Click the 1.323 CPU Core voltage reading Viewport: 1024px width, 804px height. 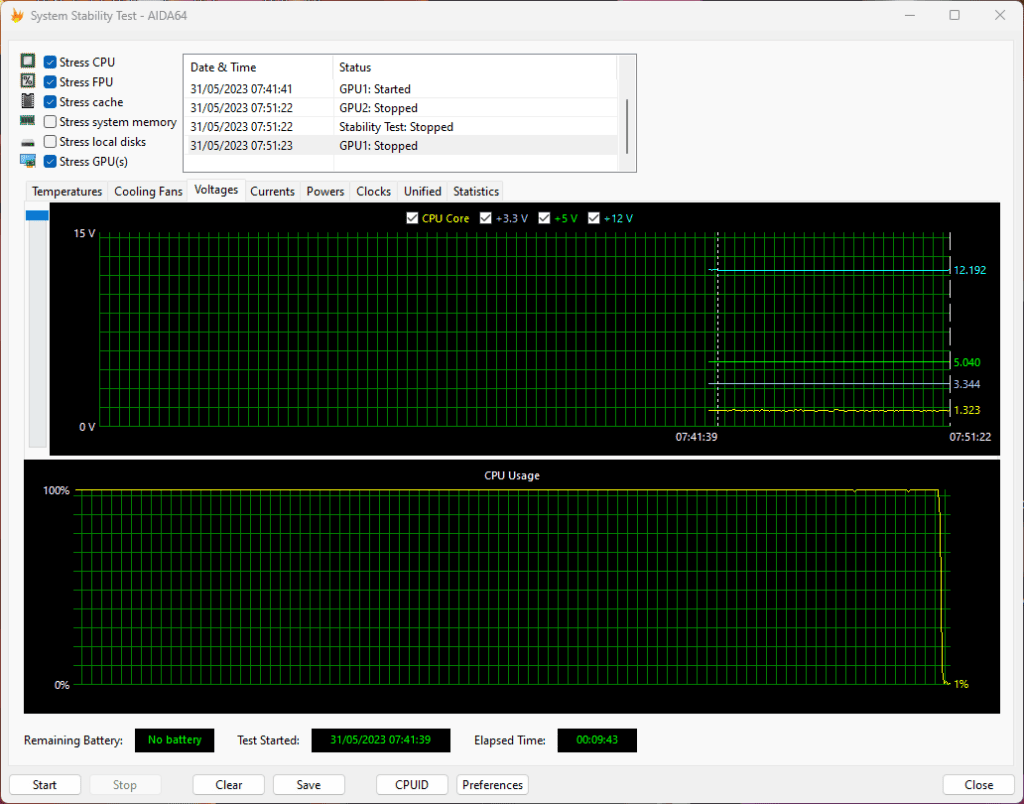tap(967, 410)
